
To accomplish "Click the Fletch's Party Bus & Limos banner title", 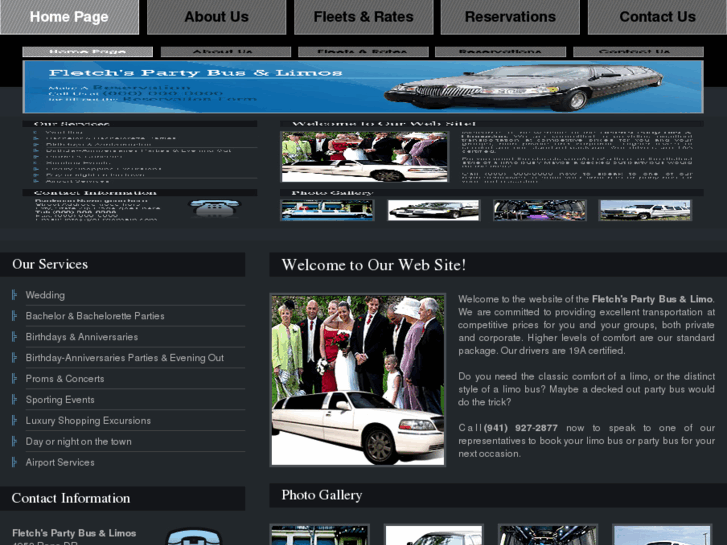I will pyautogui.click(x=196, y=73).
